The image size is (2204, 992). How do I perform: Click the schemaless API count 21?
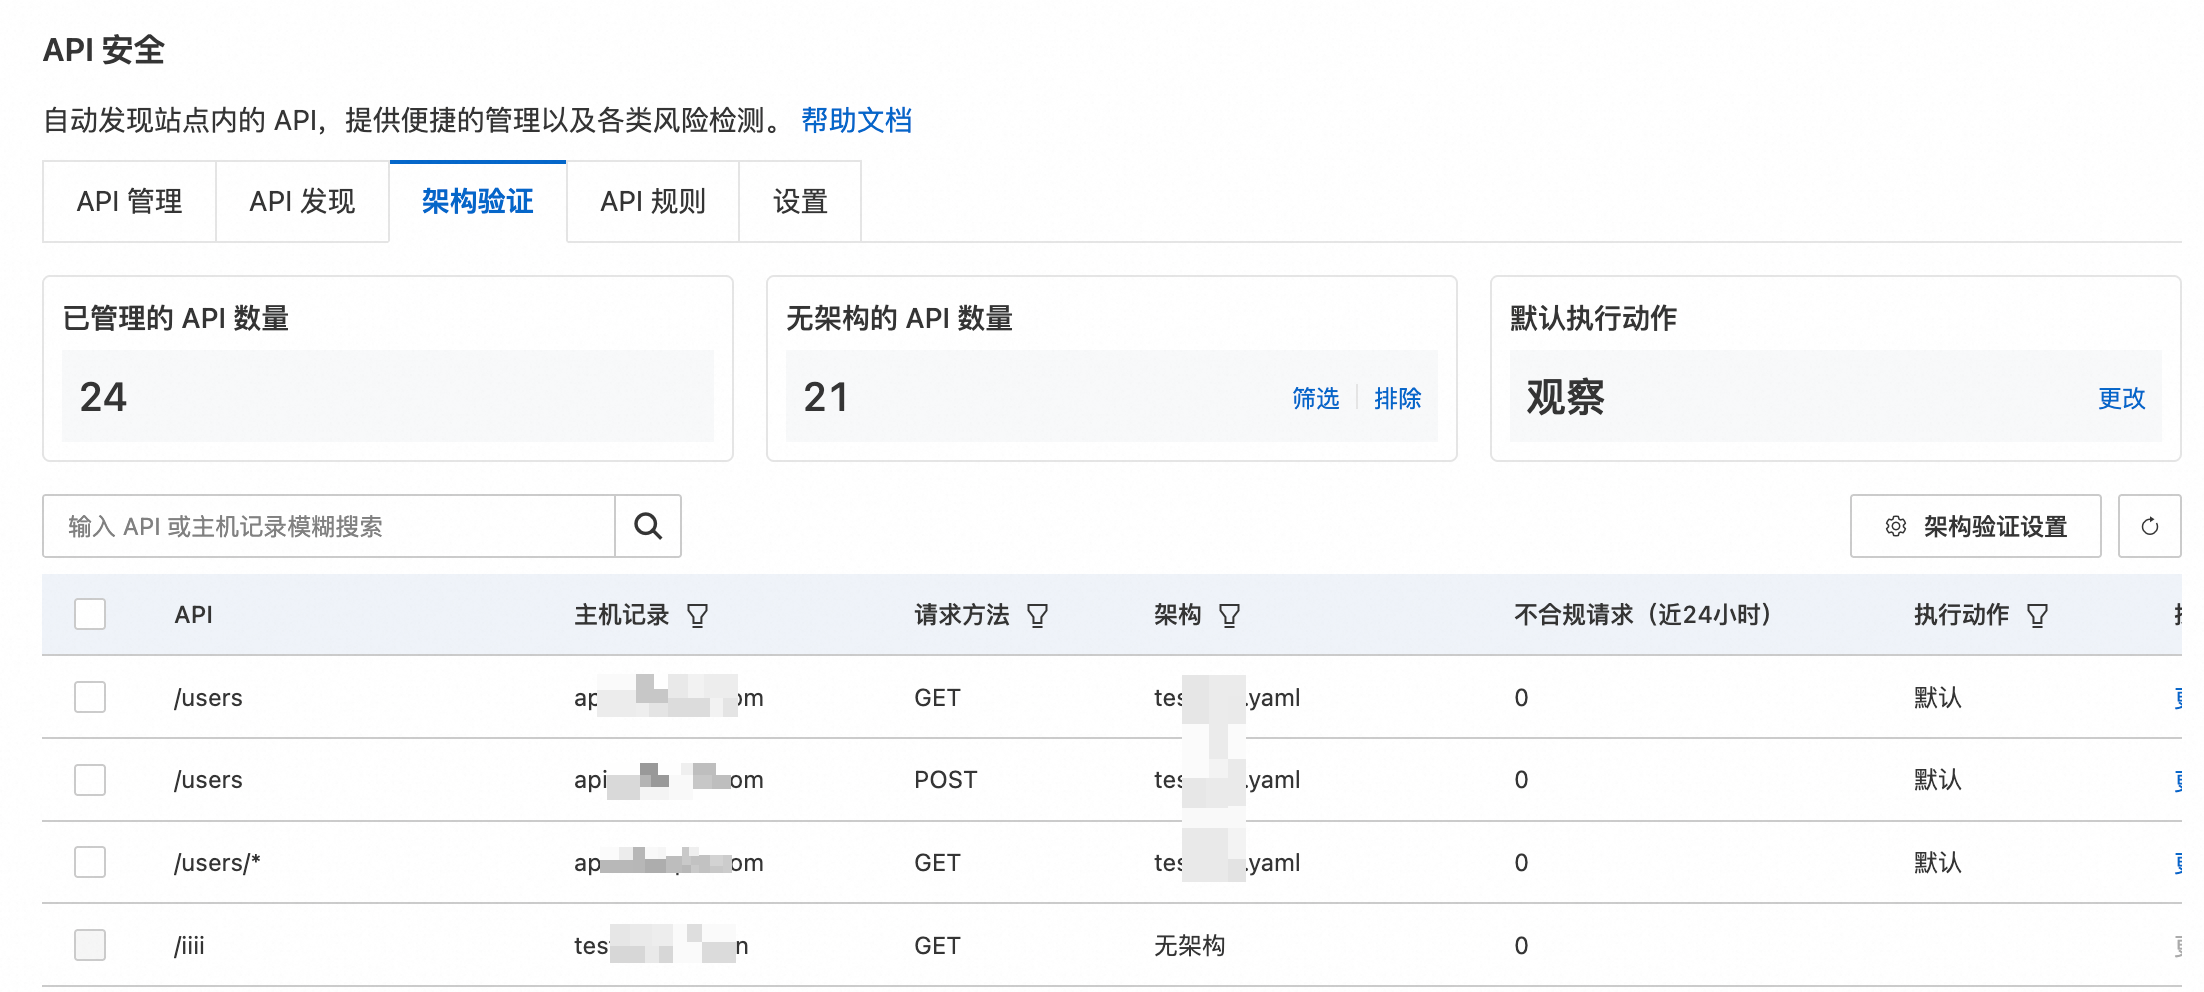826,397
